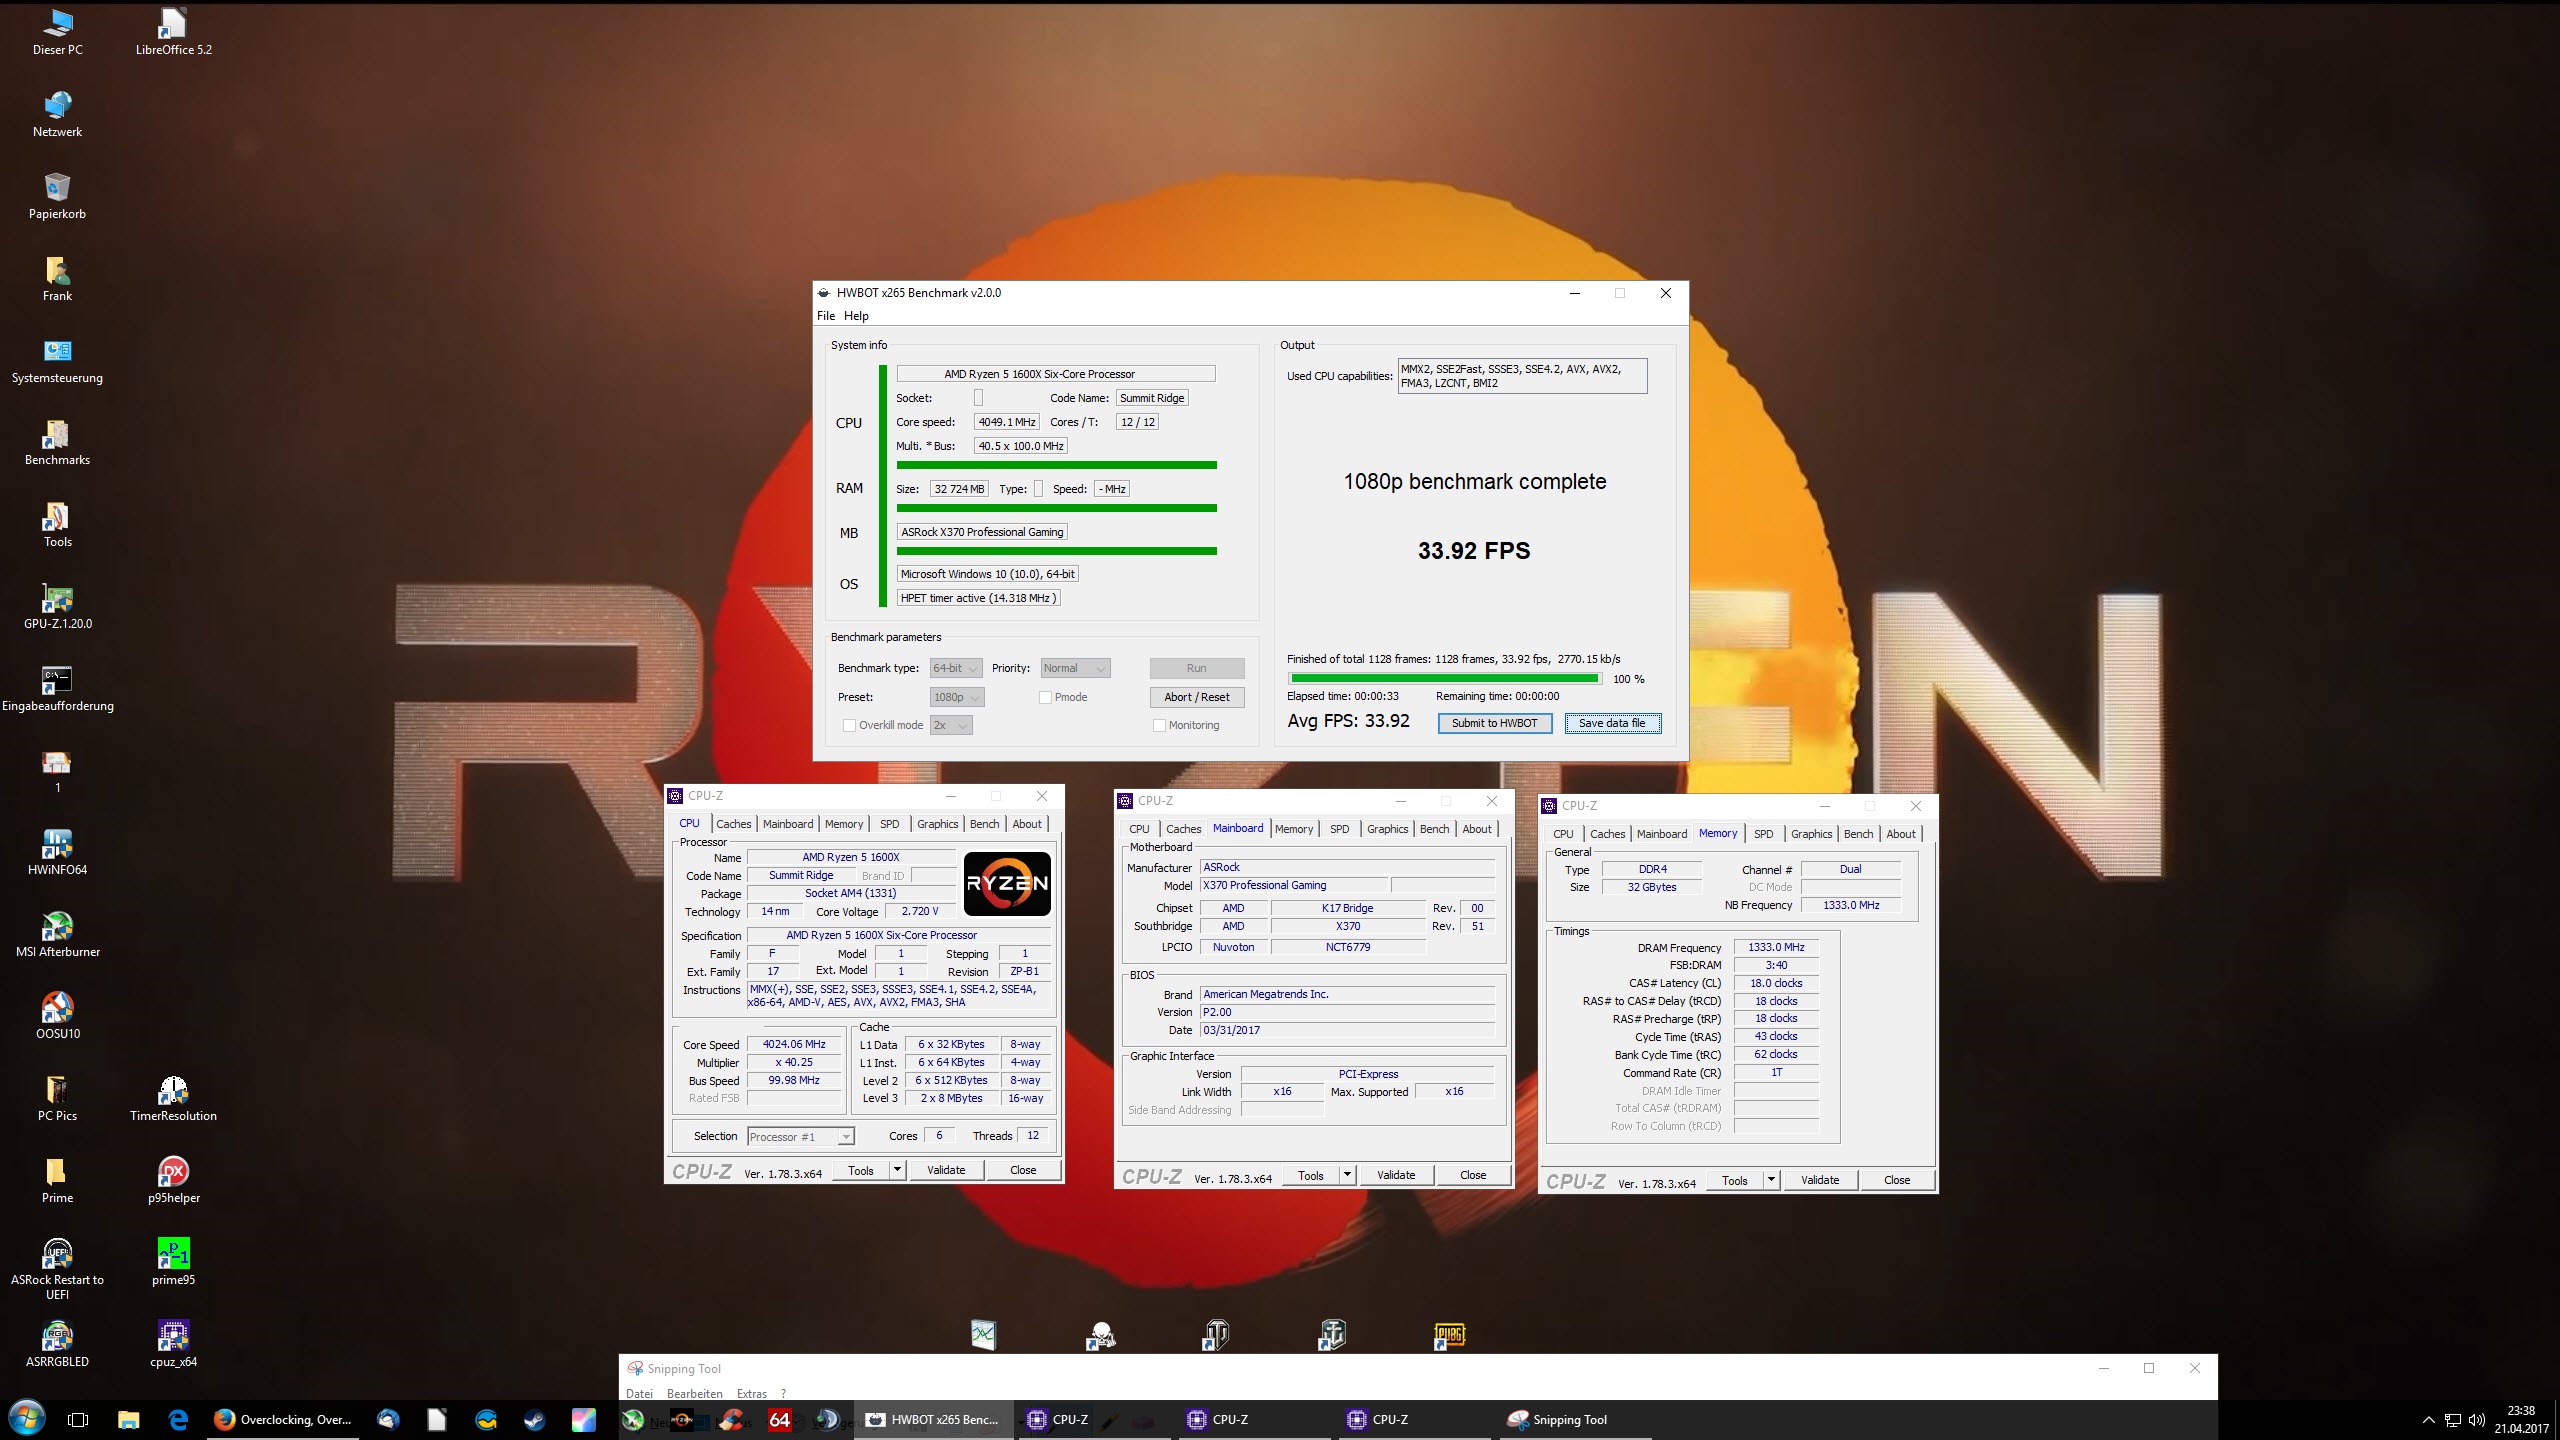Click the Save data file button
The image size is (2560, 1440).
tap(1612, 723)
